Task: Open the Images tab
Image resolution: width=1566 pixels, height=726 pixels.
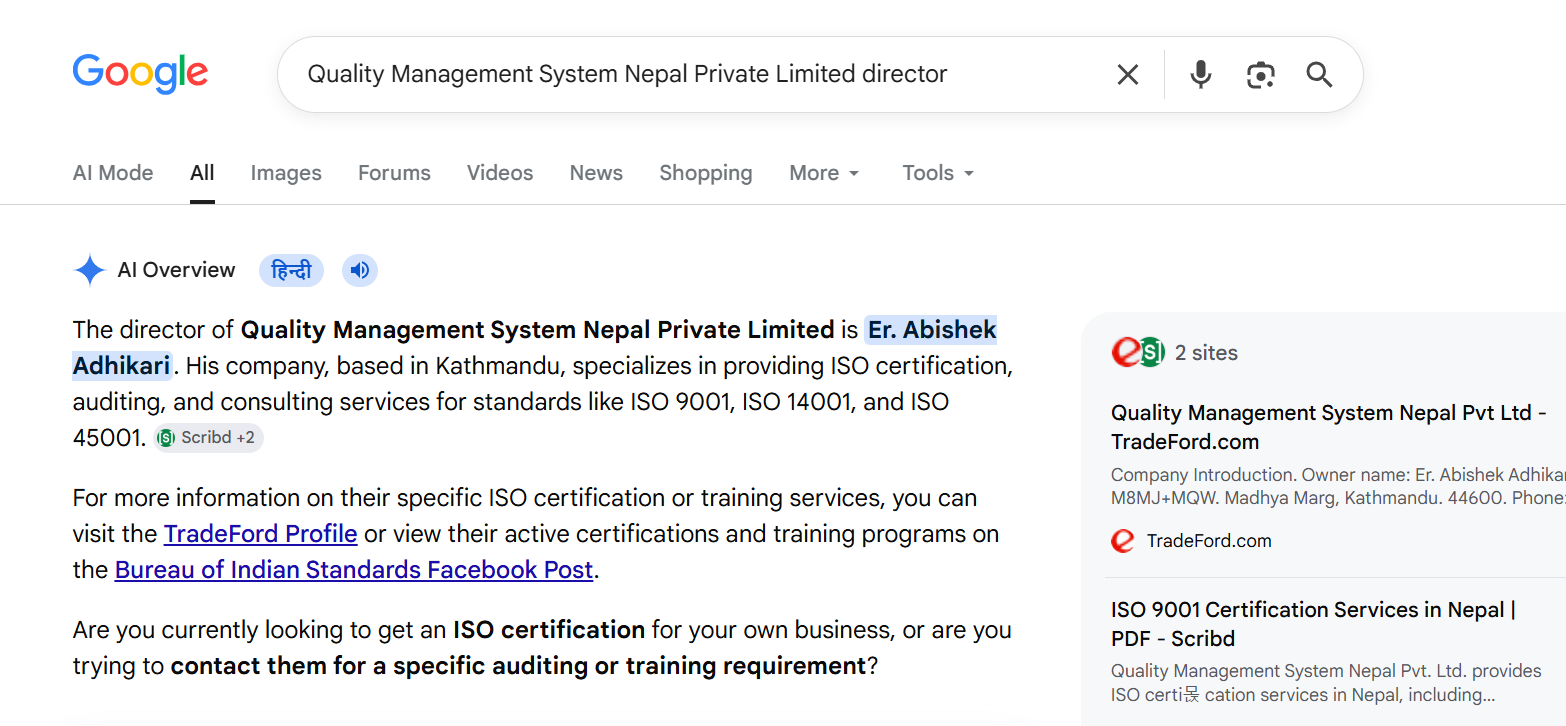Action: point(286,173)
